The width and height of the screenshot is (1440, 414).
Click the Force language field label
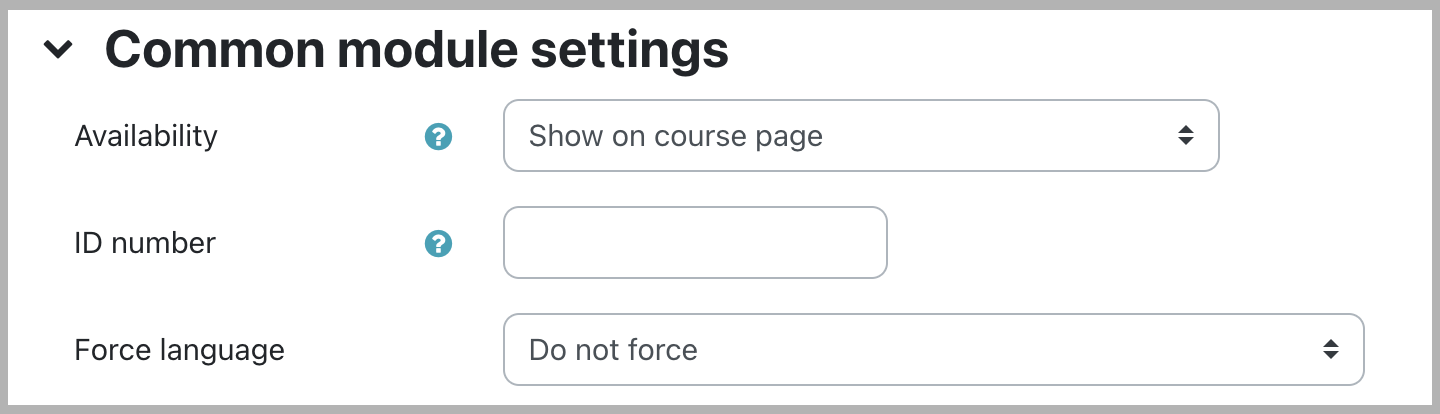coord(180,350)
